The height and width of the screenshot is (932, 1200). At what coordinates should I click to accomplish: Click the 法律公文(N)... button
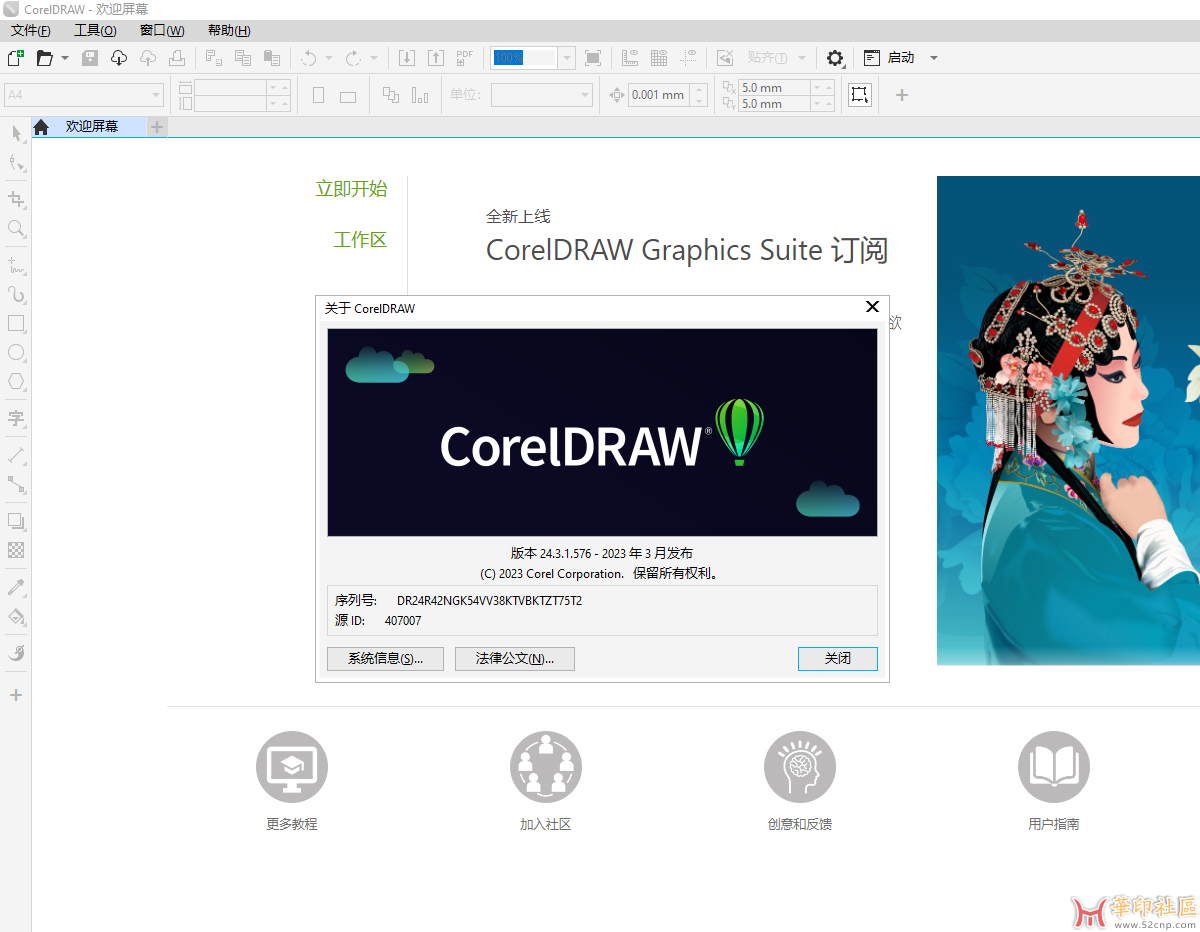[x=515, y=659]
